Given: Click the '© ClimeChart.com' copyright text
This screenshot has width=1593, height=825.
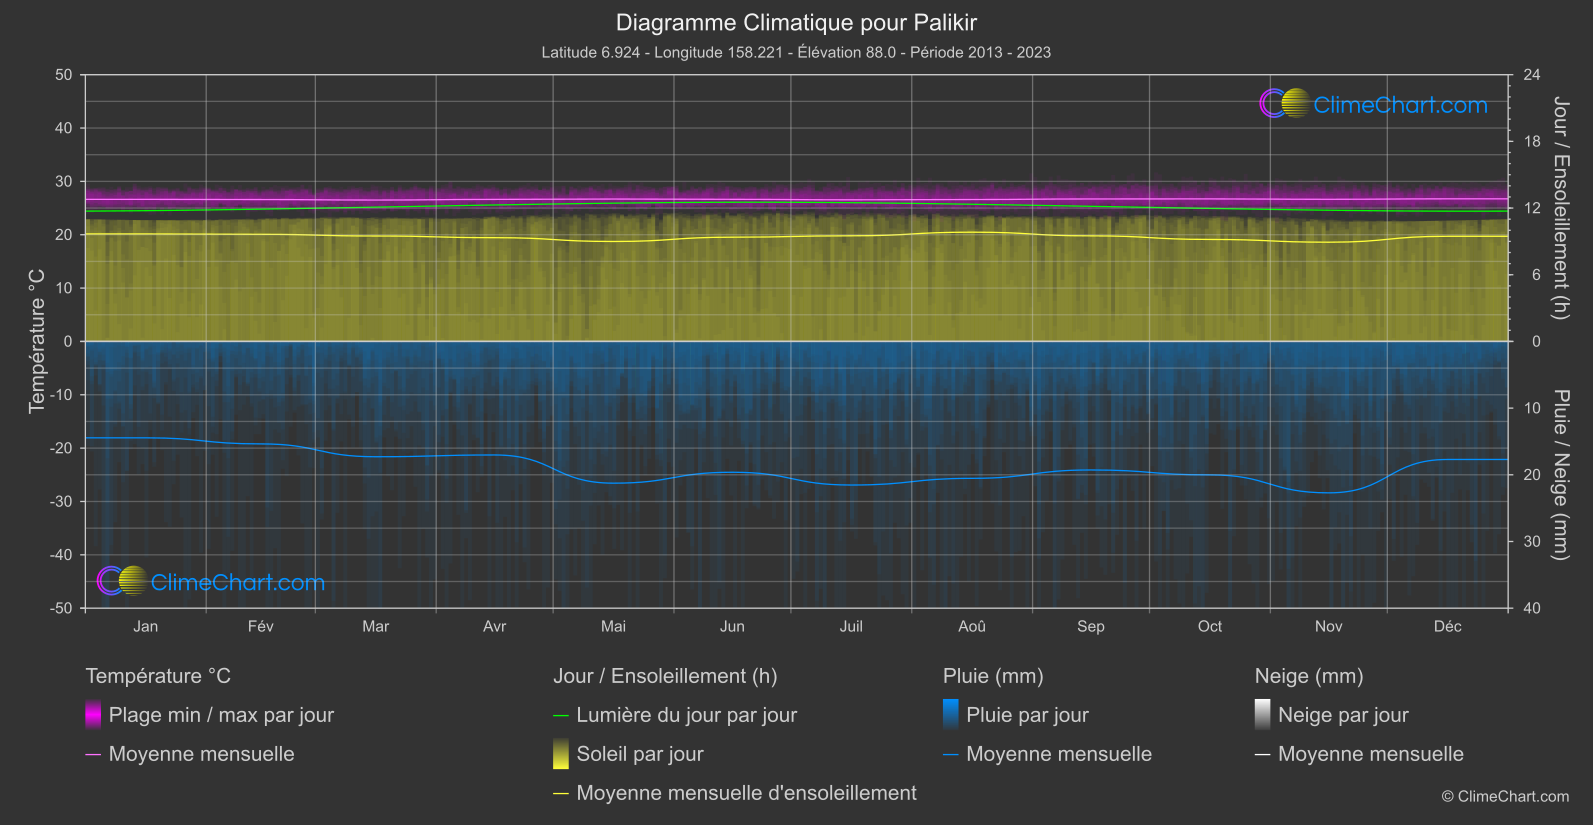Looking at the screenshot, I should [1505, 797].
